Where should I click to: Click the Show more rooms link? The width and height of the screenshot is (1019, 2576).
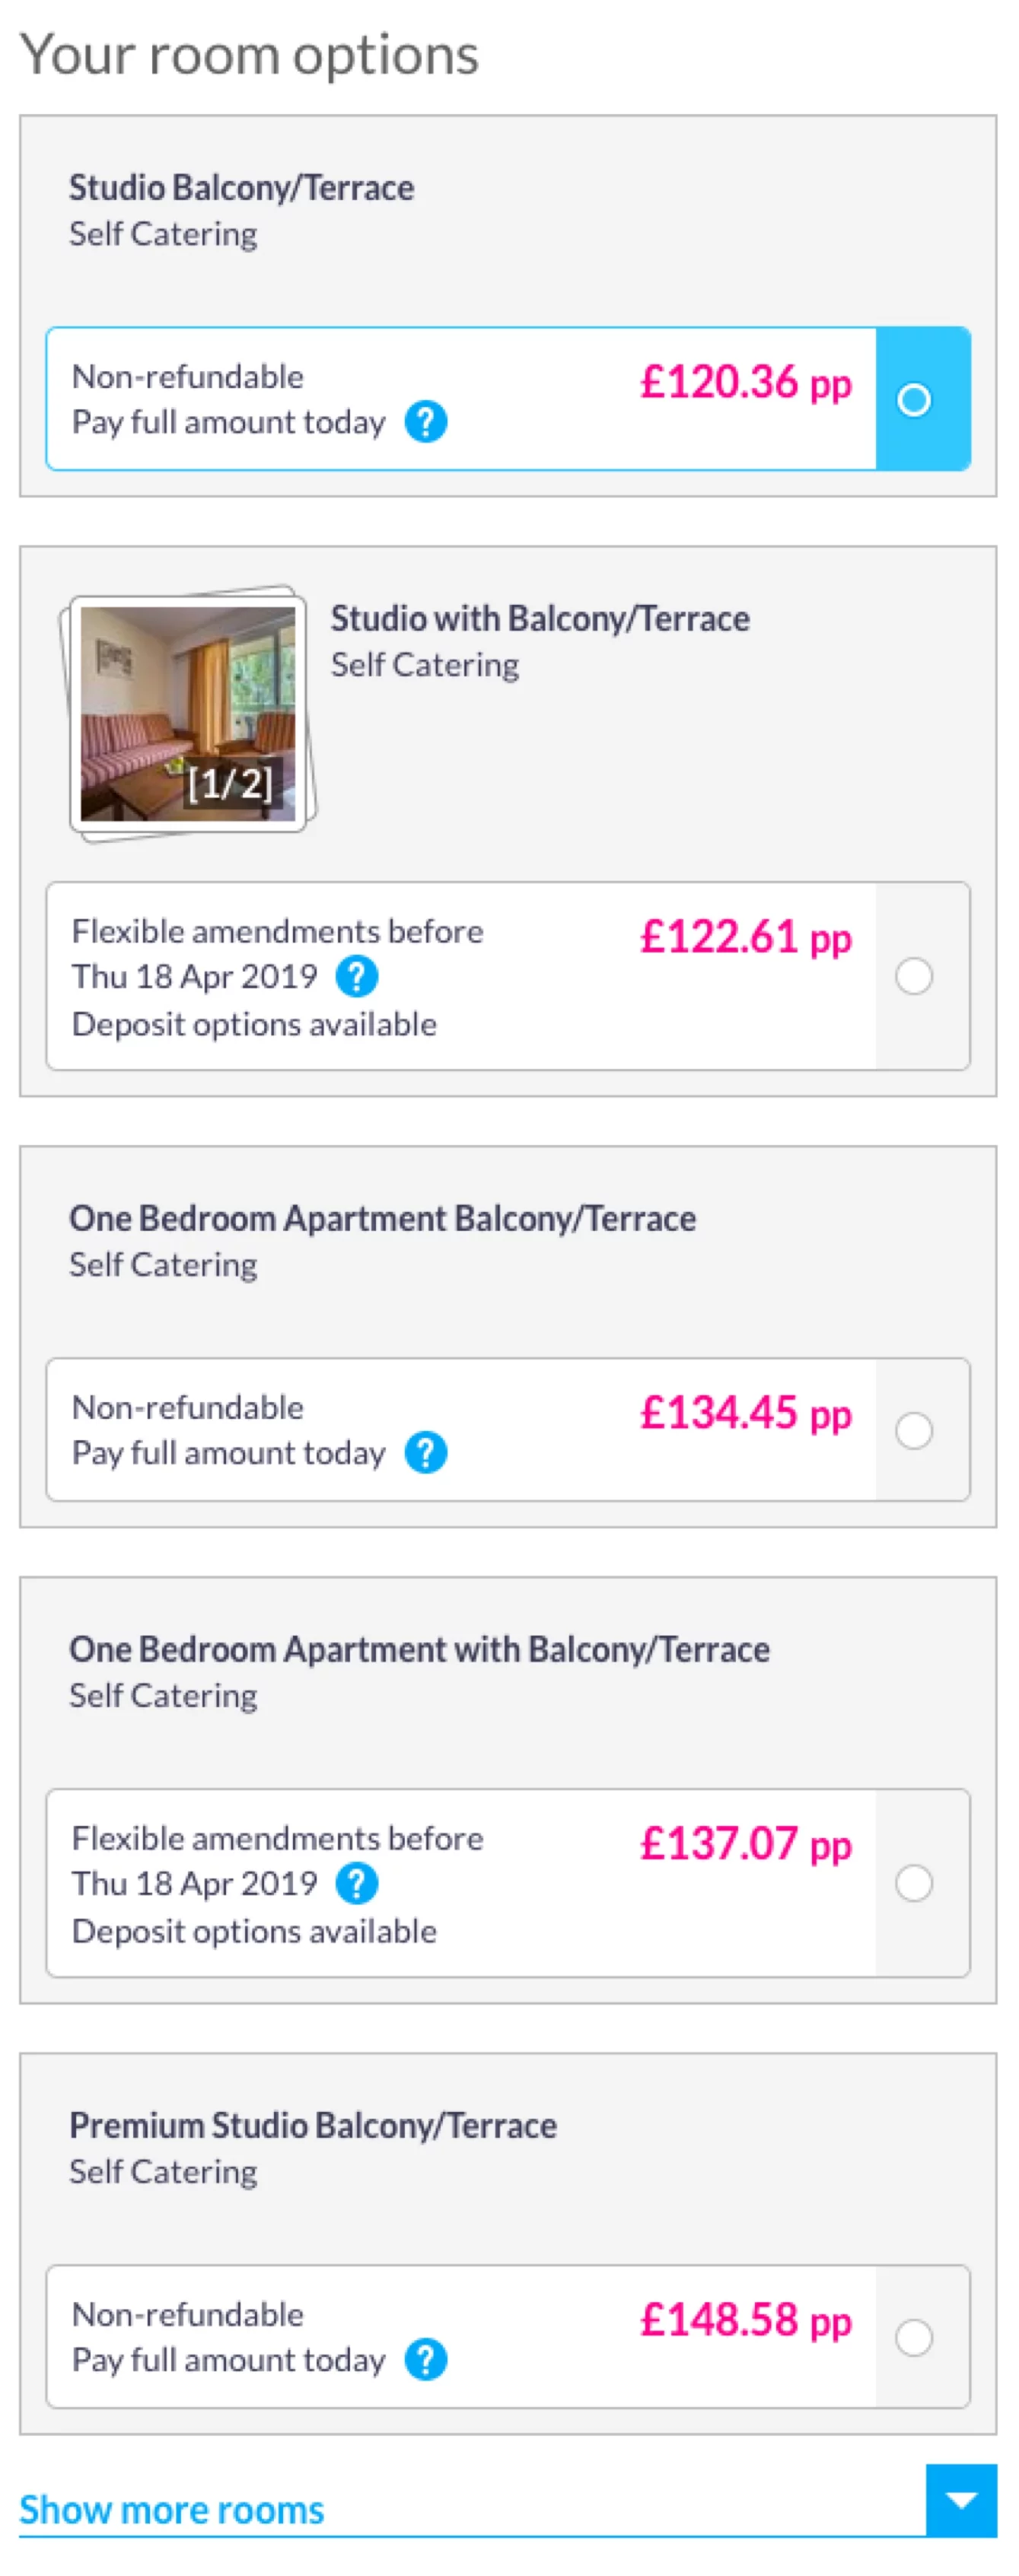pyautogui.click(x=172, y=2509)
